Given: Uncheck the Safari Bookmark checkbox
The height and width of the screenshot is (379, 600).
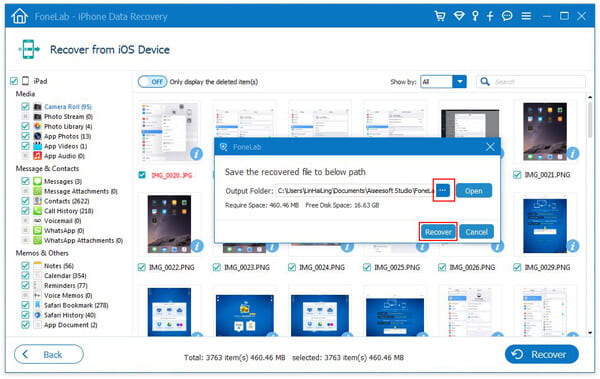Looking at the screenshot, I should click(x=25, y=305).
